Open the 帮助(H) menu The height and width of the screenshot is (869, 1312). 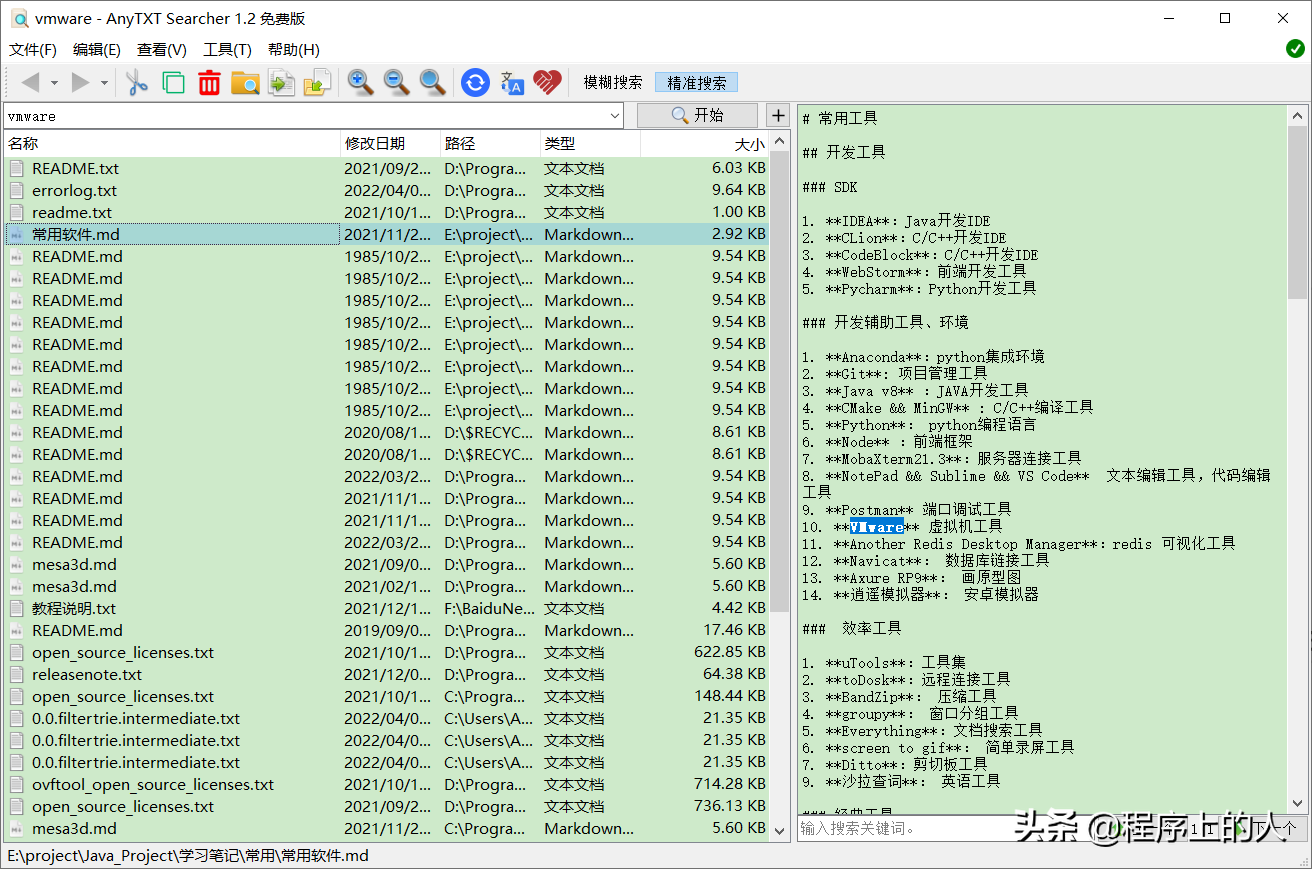(294, 50)
